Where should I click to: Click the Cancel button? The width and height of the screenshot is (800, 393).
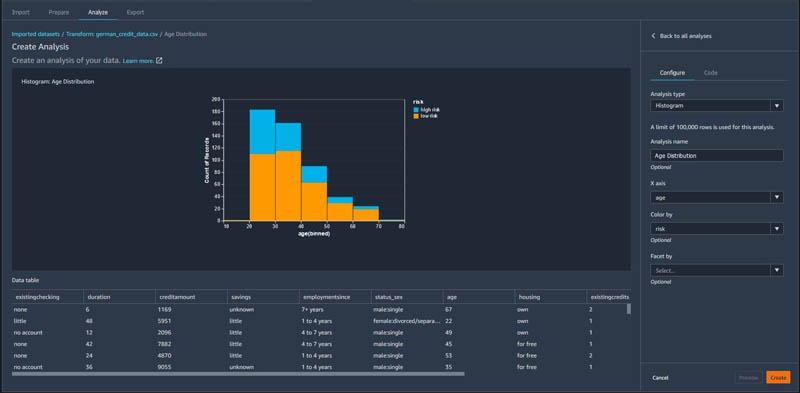(660, 378)
